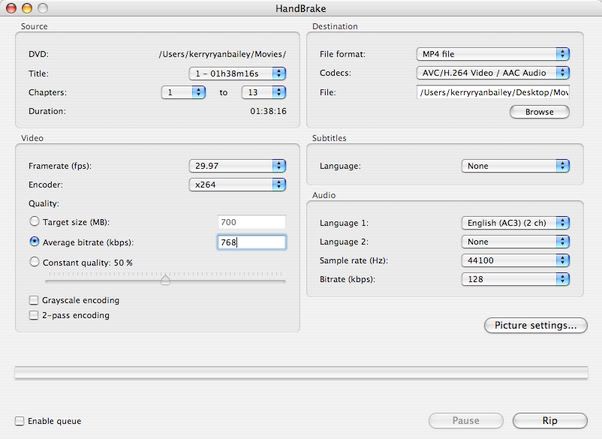The height and width of the screenshot is (439, 602).
Task: Minimize the window with yellow button
Action: pyautogui.click(x=27, y=8)
